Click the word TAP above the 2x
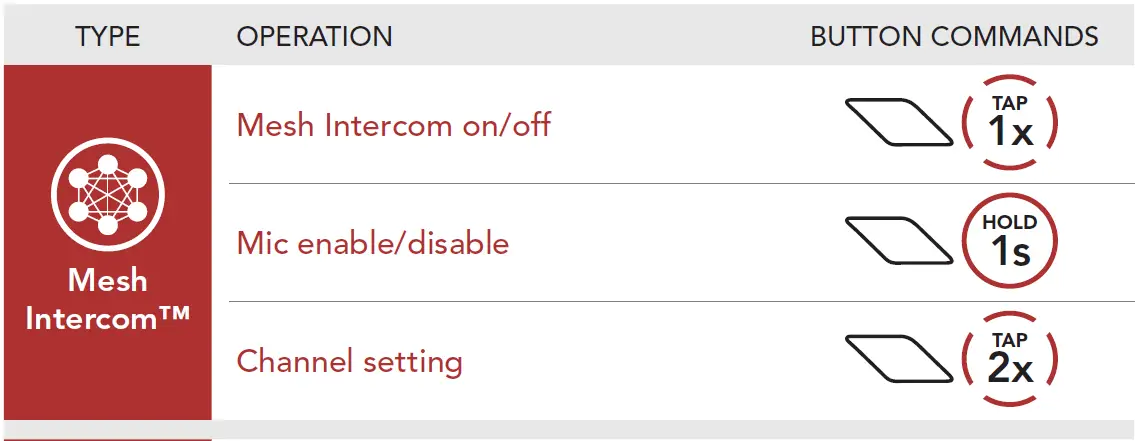Viewport: 1135px width, 441px height. pyautogui.click(x=1010, y=340)
